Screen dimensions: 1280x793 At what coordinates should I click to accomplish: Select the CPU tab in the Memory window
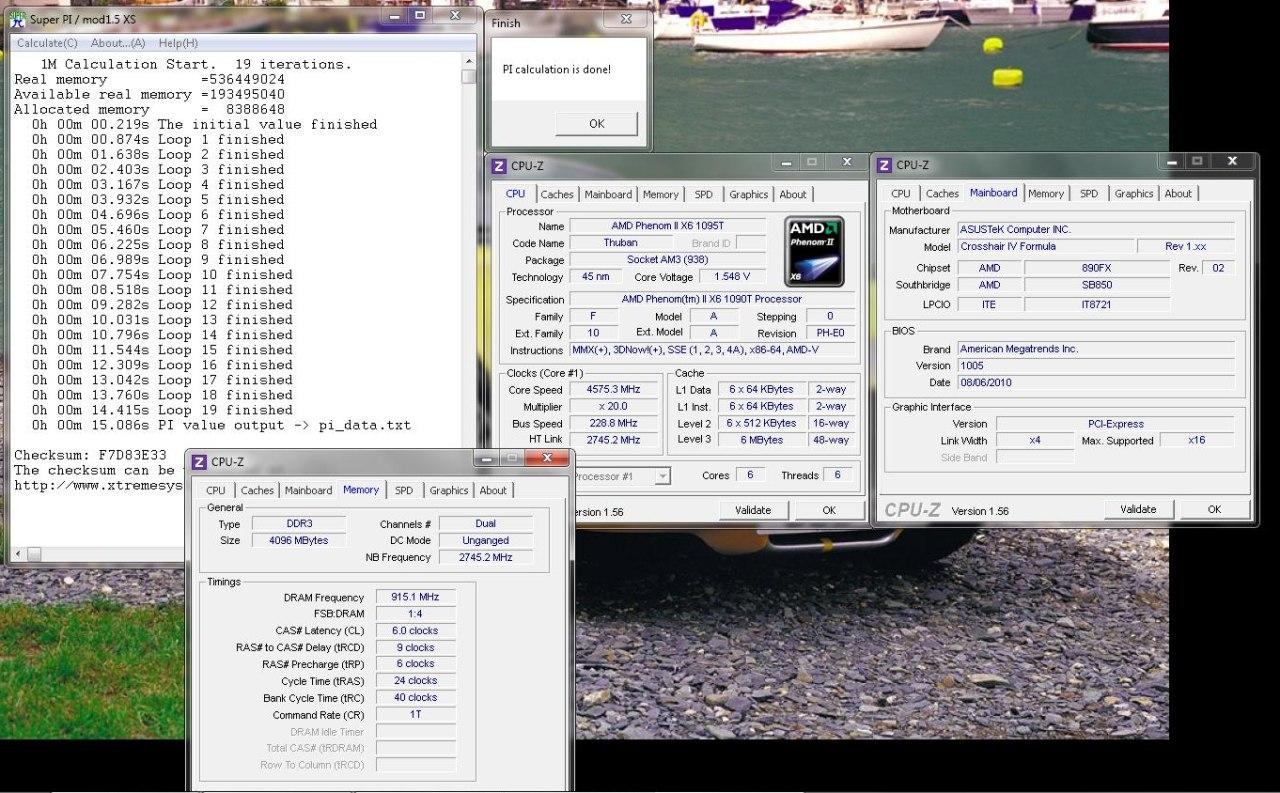(x=216, y=491)
